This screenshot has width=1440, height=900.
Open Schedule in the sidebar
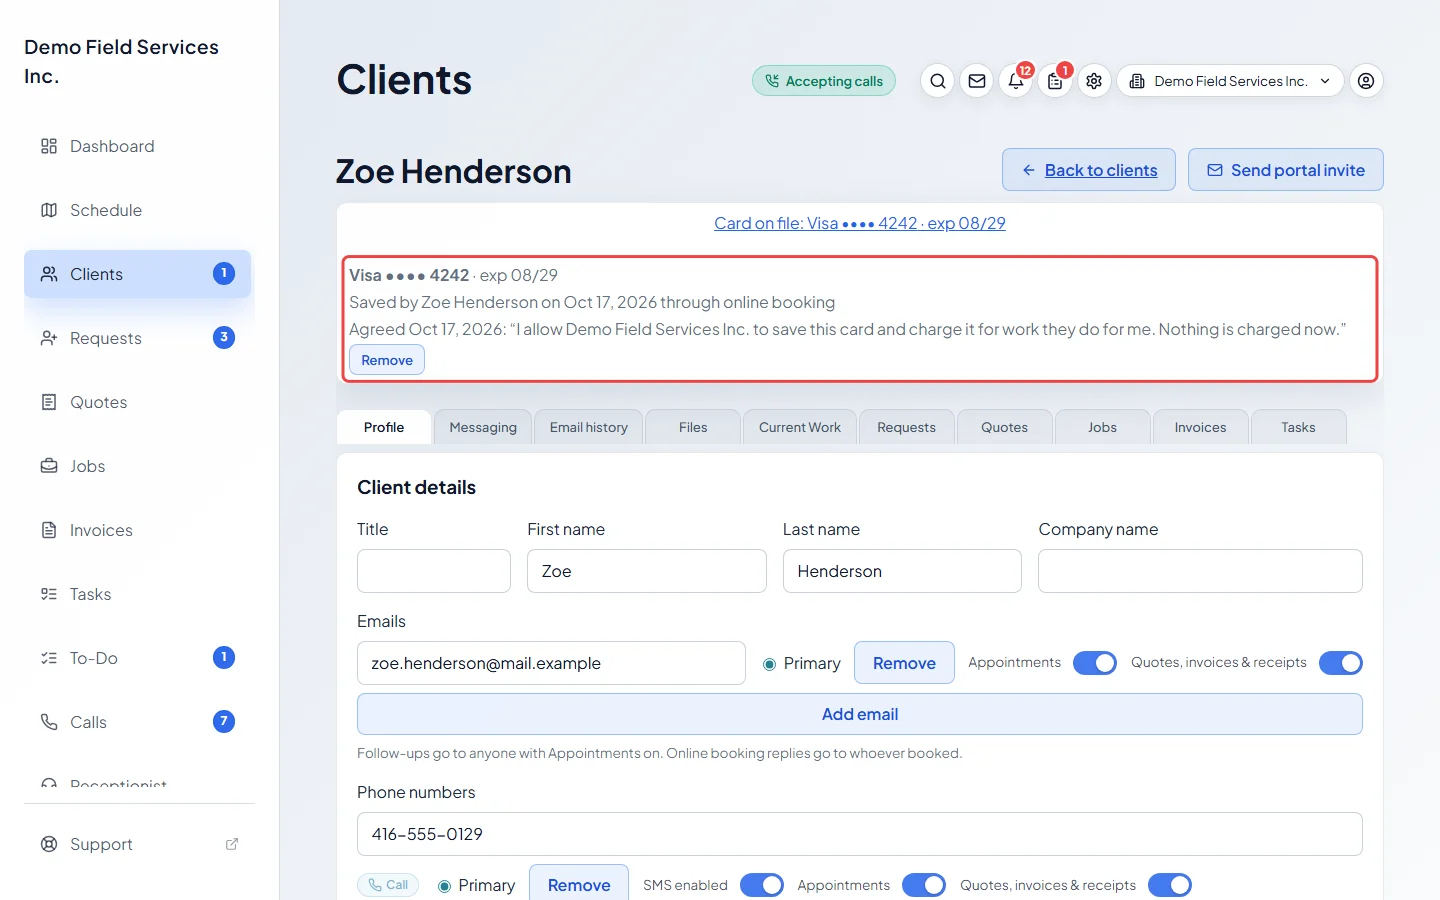click(138, 210)
